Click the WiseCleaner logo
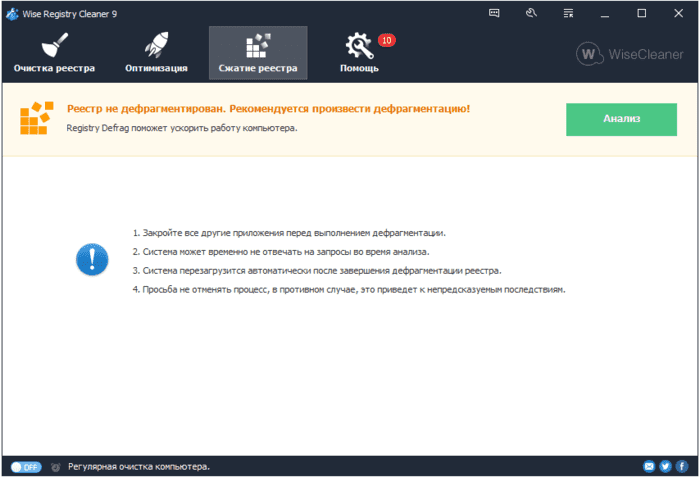 click(x=632, y=53)
